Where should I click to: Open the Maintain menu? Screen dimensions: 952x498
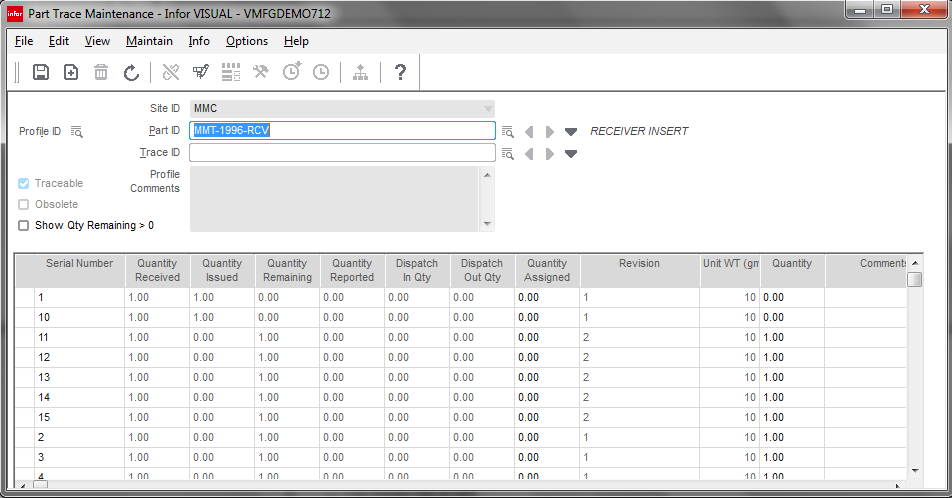point(149,41)
